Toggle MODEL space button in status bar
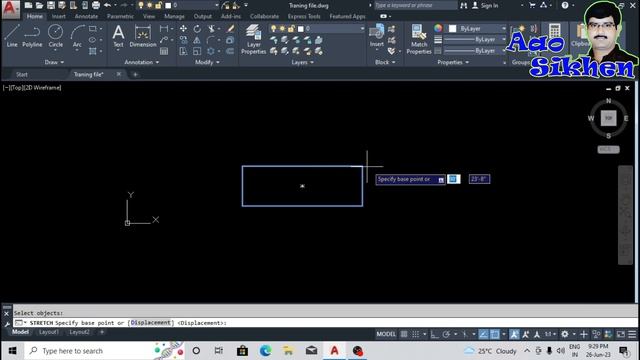The height and width of the screenshot is (360, 640). (386, 334)
